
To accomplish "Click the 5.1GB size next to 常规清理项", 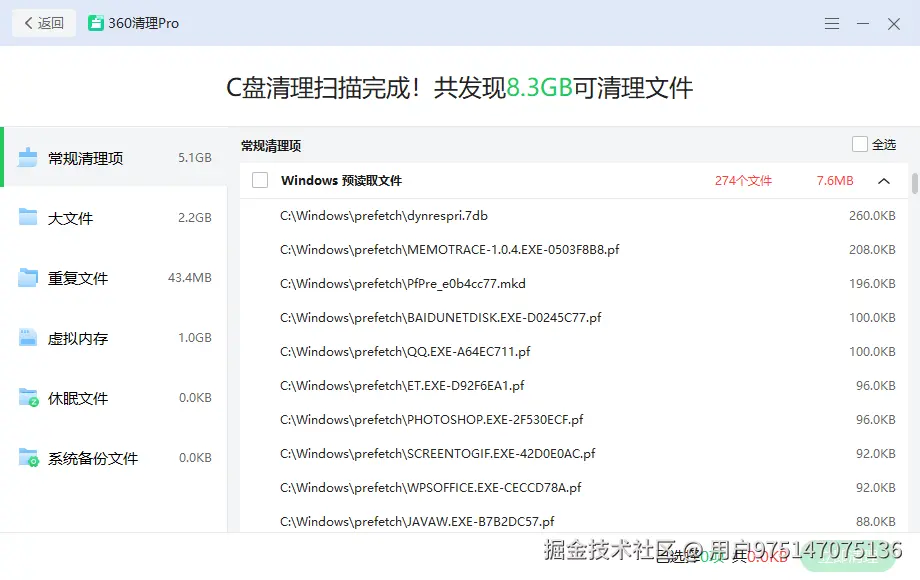I will (x=195, y=158).
